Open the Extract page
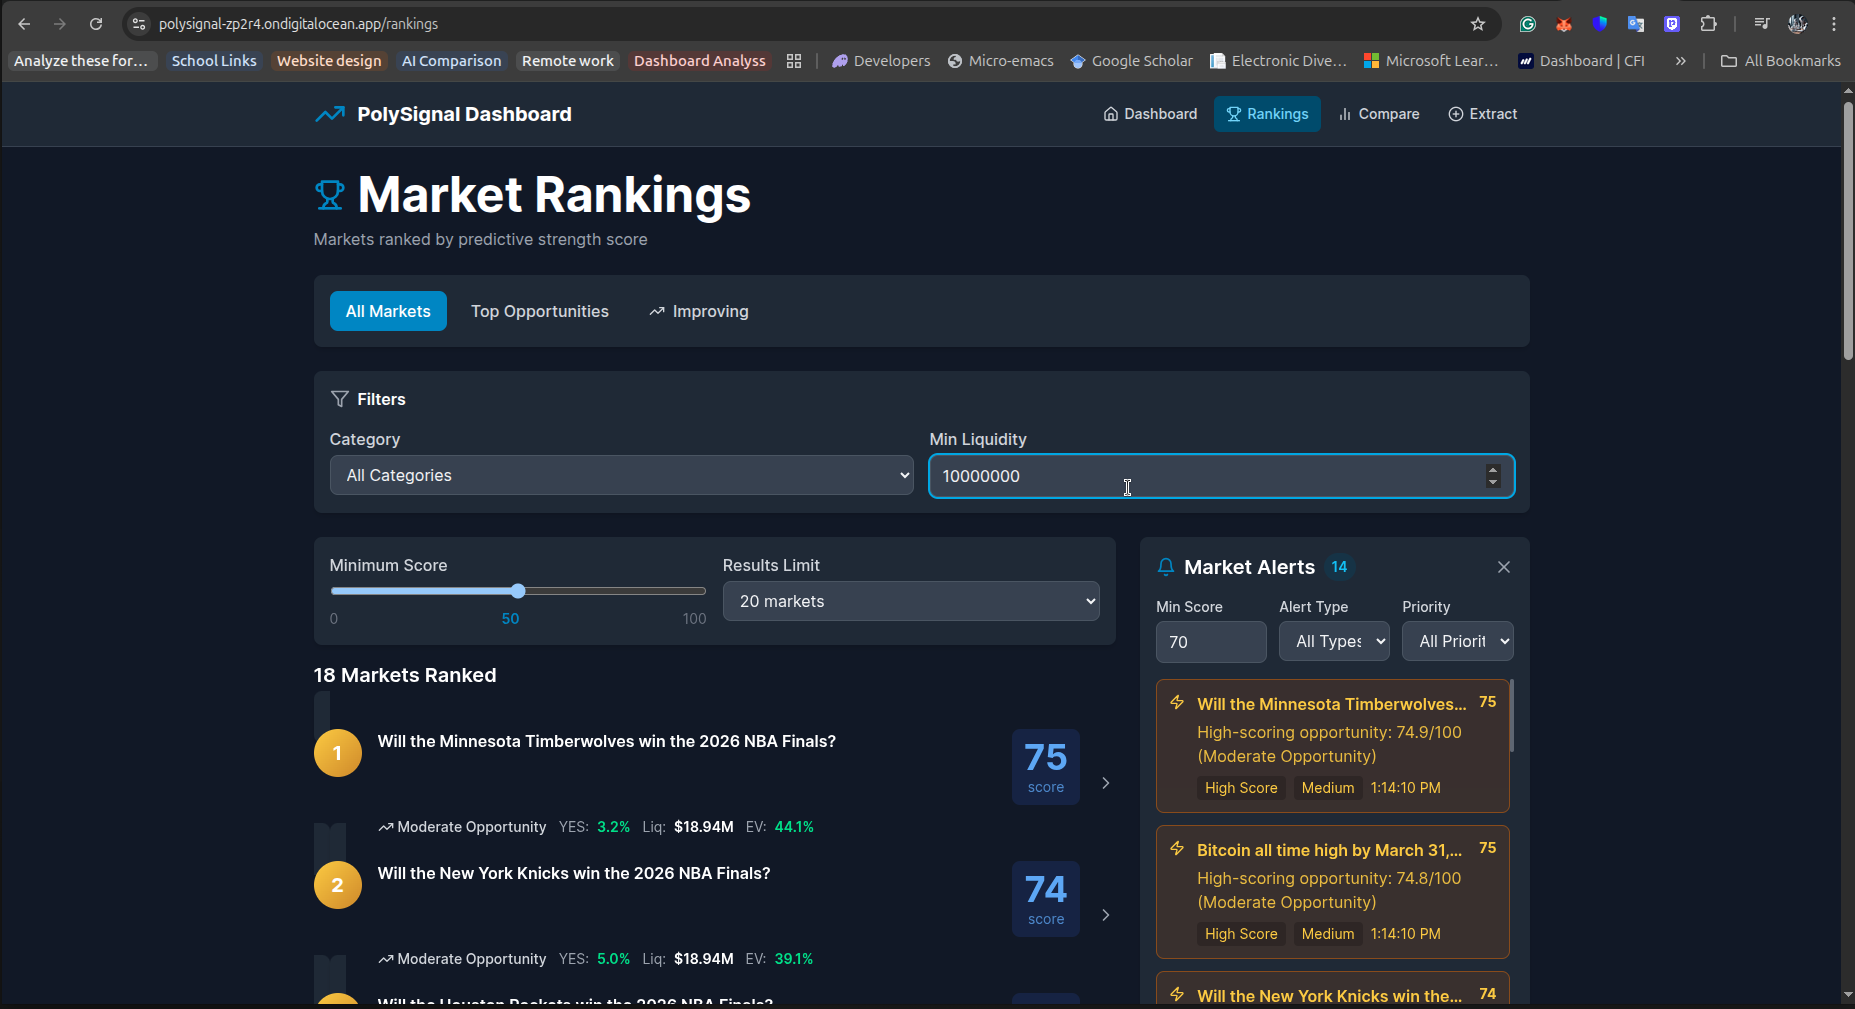Viewport: 1855px width, 1009px height. (x=1482, y=114)
